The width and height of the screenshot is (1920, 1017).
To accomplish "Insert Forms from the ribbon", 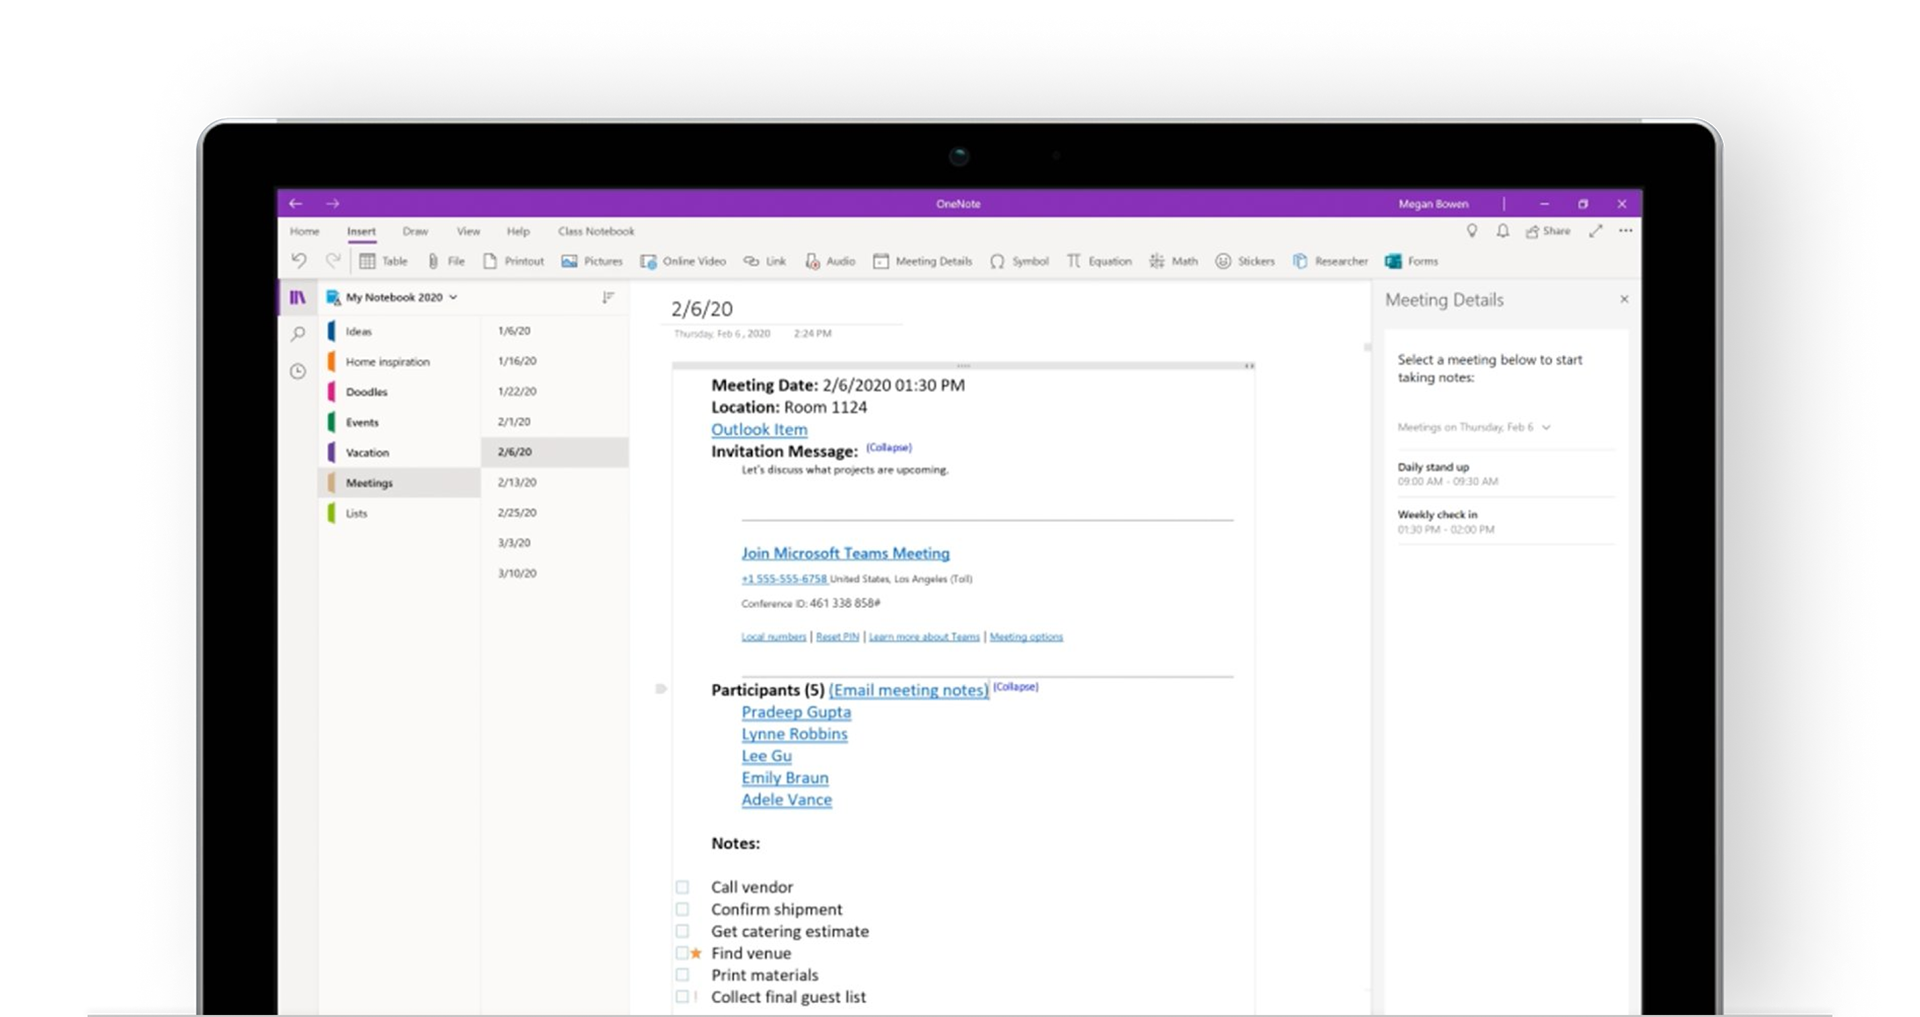I will click(x=1411, y=261).
